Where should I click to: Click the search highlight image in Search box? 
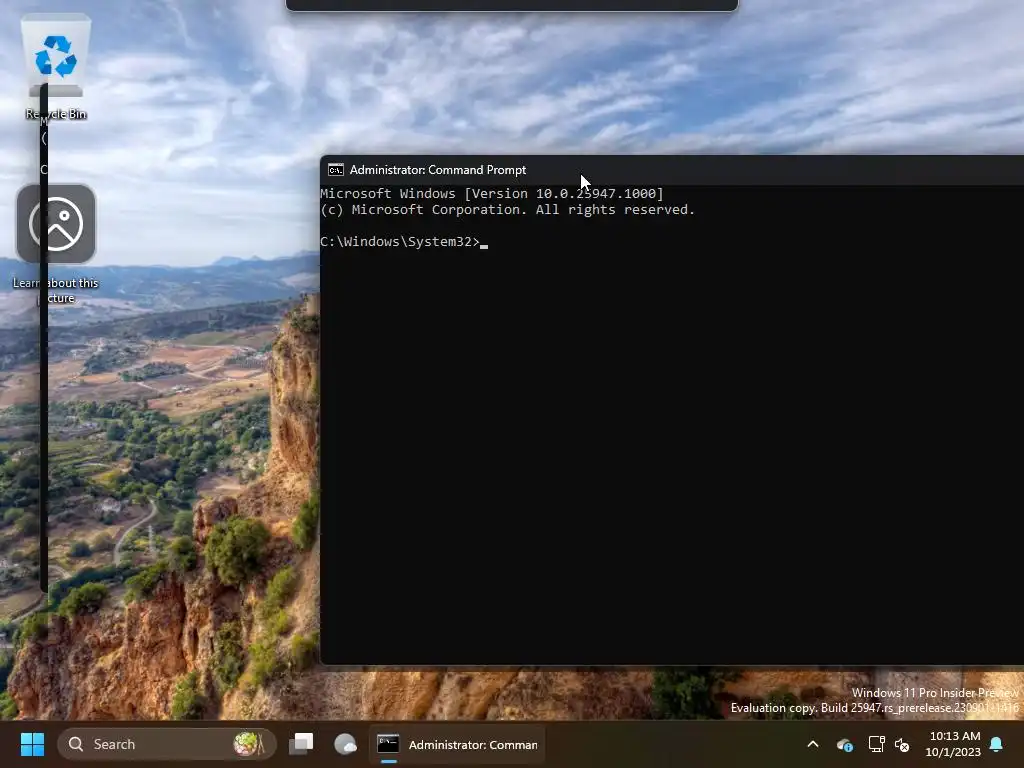(248, 744)
